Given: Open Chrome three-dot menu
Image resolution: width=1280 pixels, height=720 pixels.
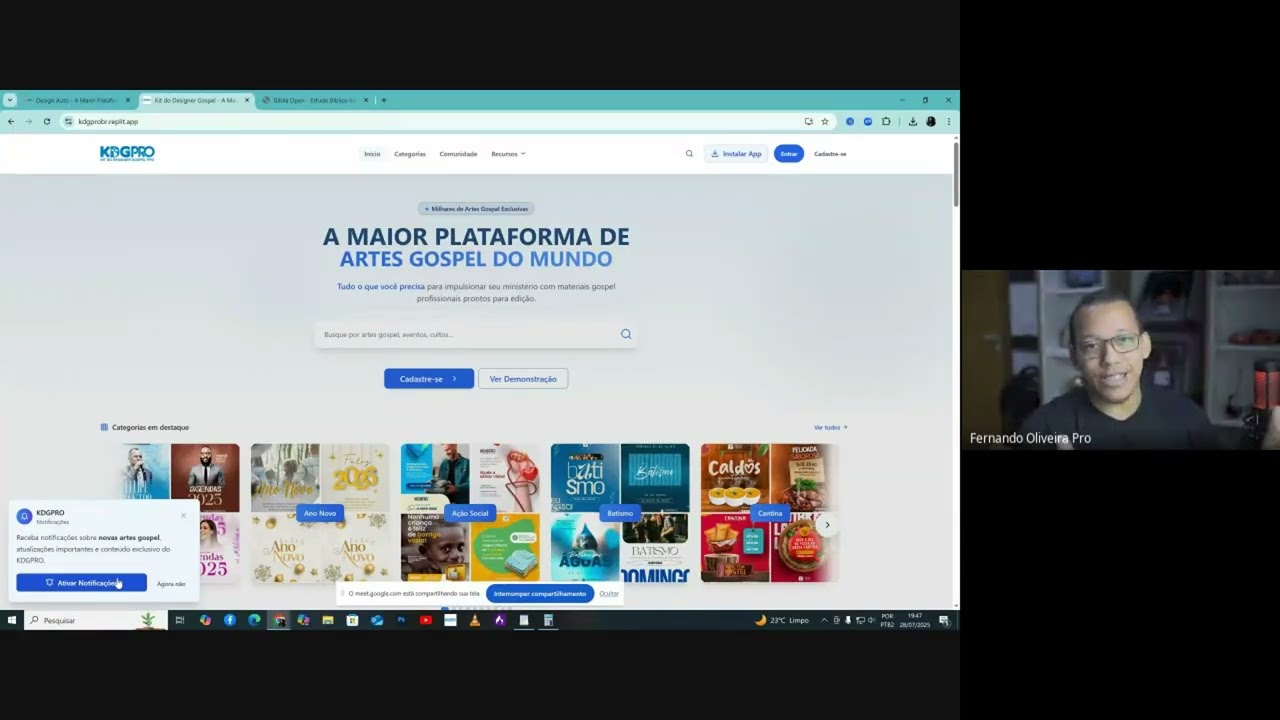Looking at the screenshot, I should (x=948, y=121).
